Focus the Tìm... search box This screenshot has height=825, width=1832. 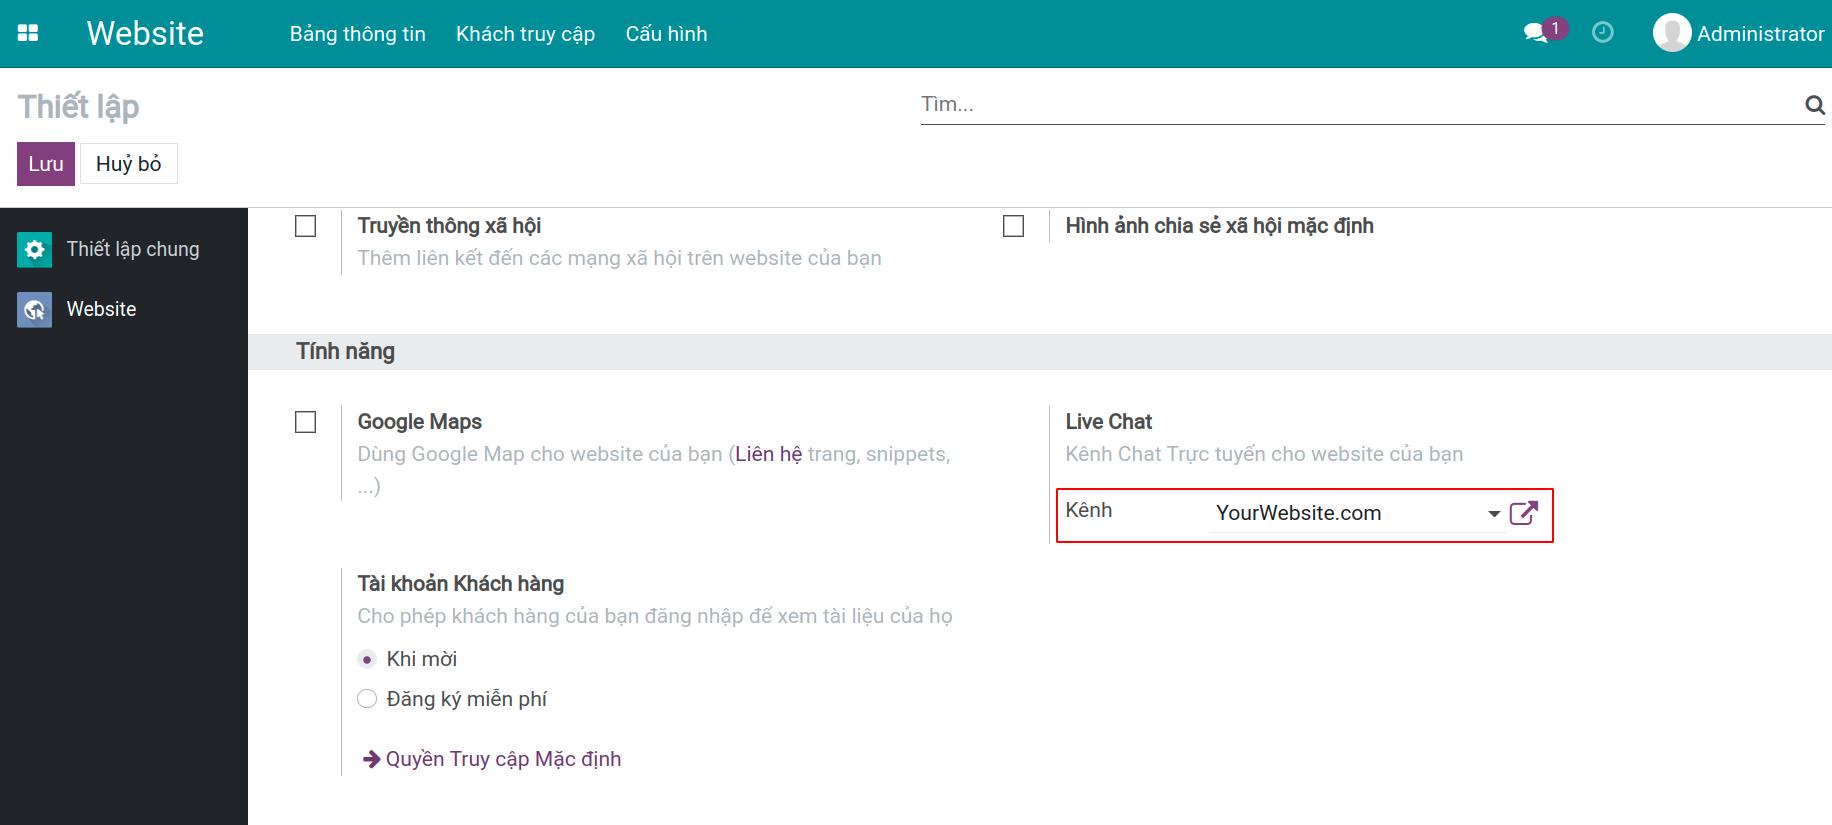click(x=1360, y=104)
